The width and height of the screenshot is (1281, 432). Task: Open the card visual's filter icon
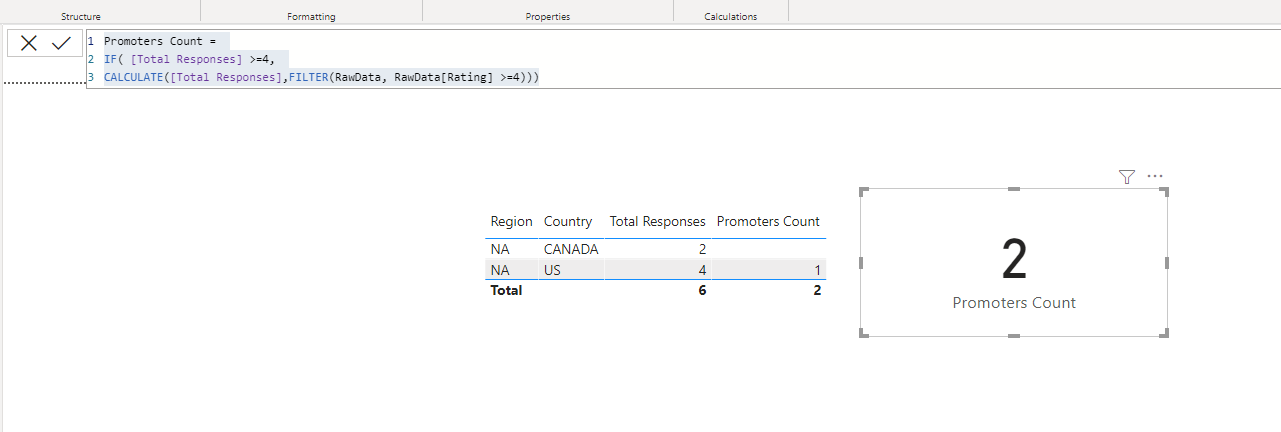click(1127, 176)
